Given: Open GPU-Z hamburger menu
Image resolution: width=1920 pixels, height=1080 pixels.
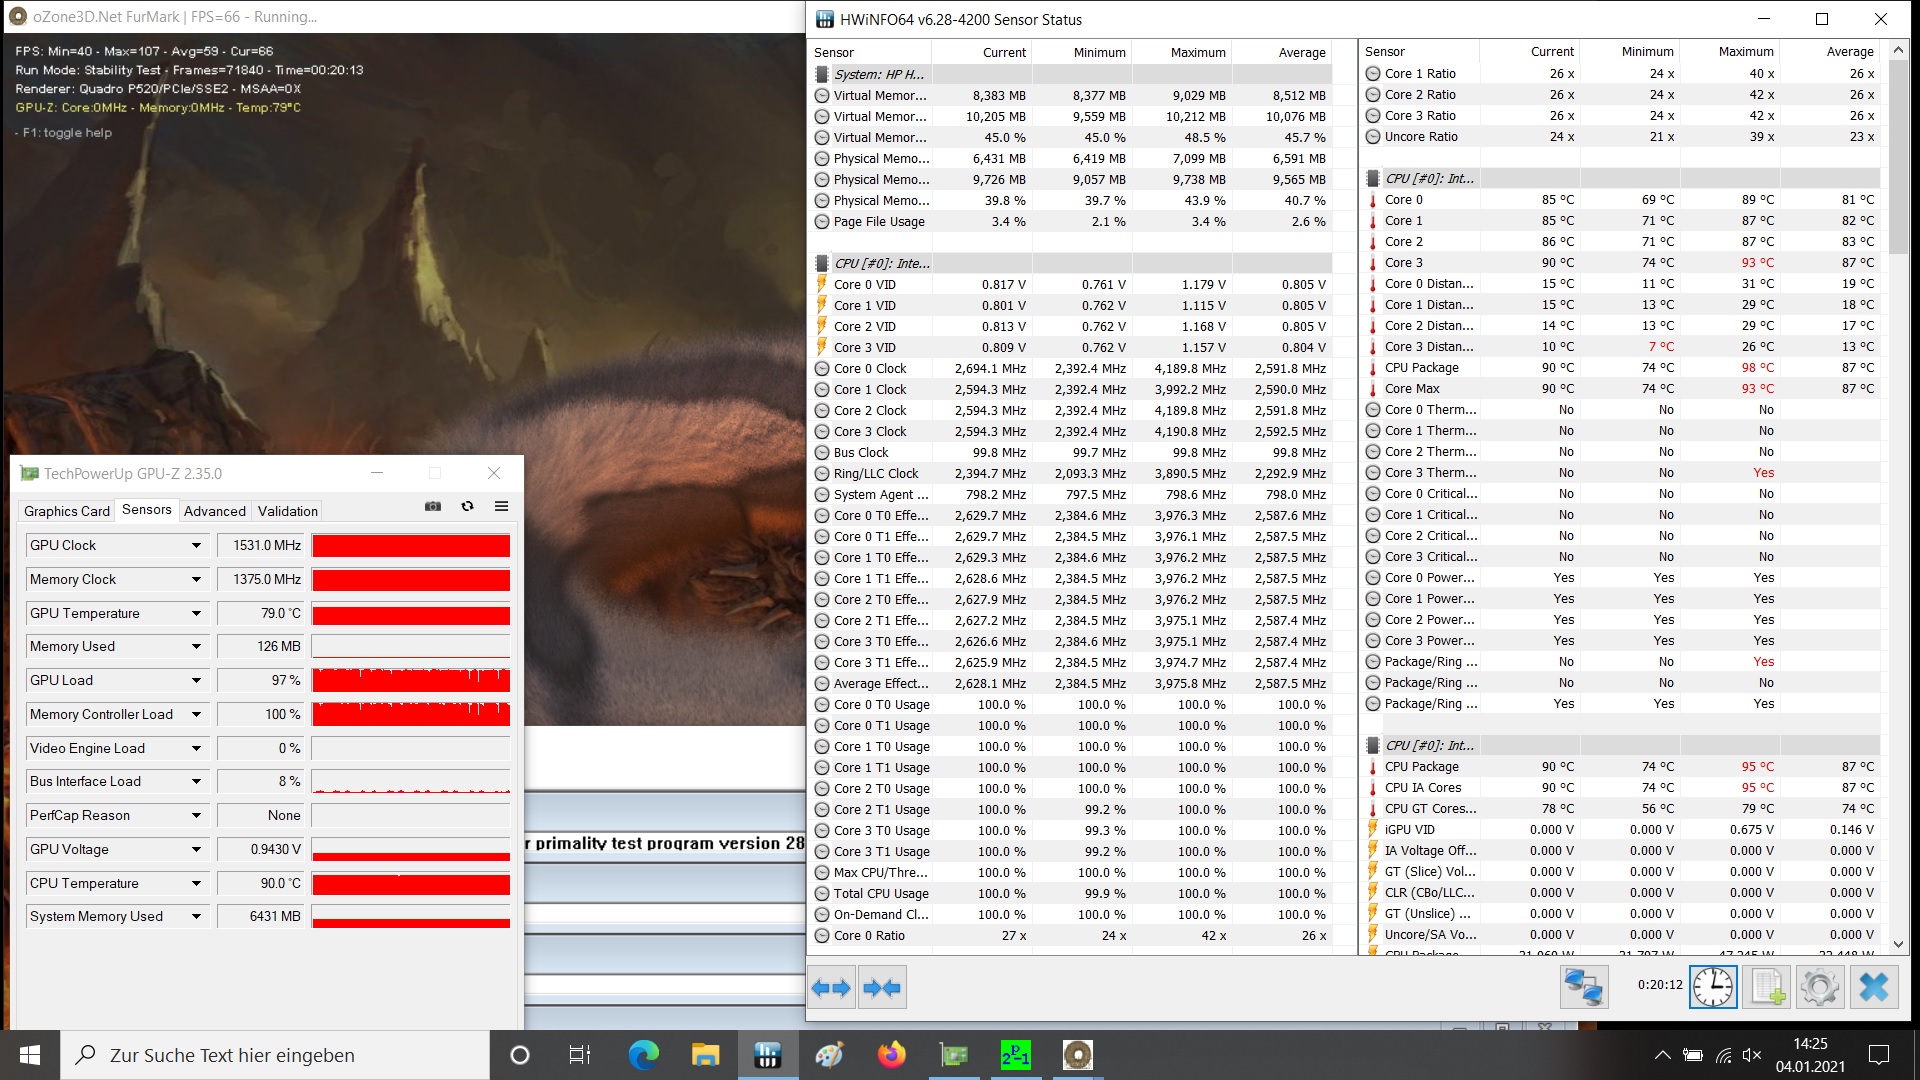Looking at the screenshot, I should pyautogui.click(x=501, y=507).
